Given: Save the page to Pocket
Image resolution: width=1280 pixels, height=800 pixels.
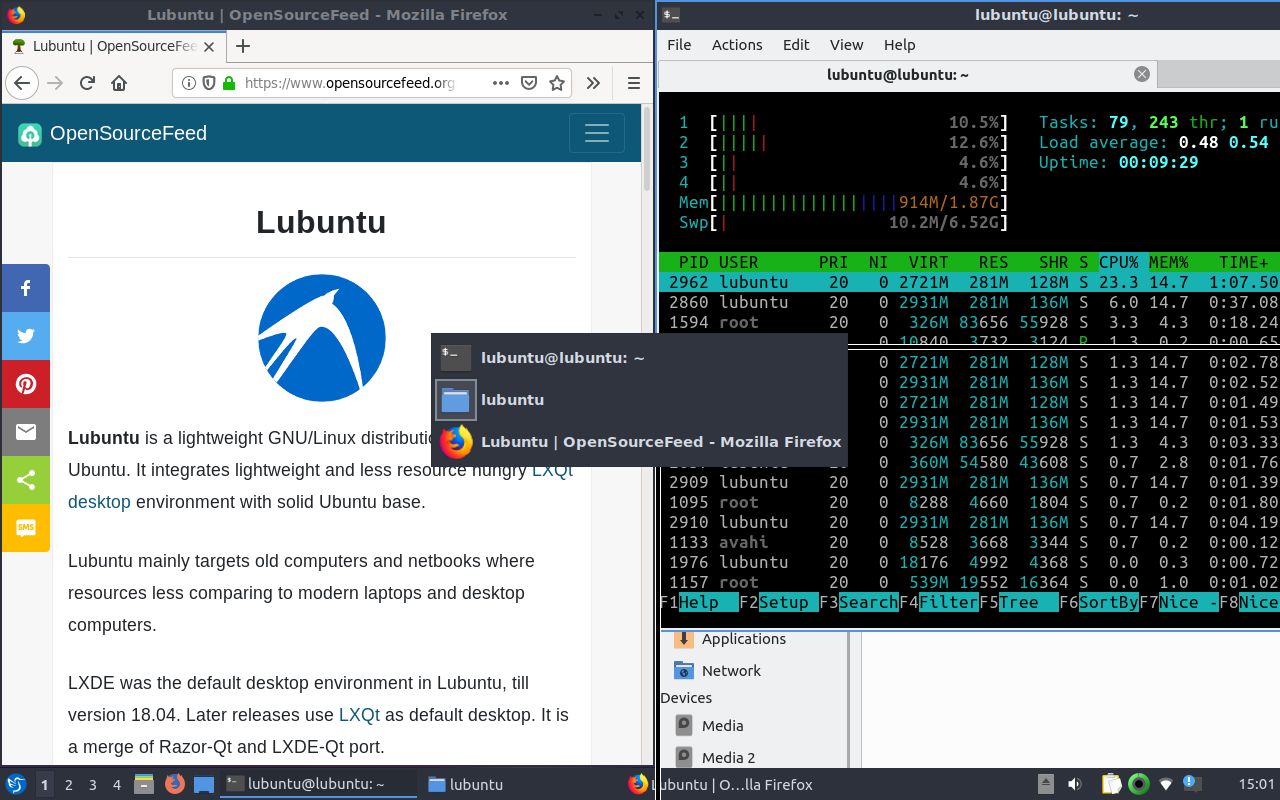Looking at the screenshot, I should 529,83.
